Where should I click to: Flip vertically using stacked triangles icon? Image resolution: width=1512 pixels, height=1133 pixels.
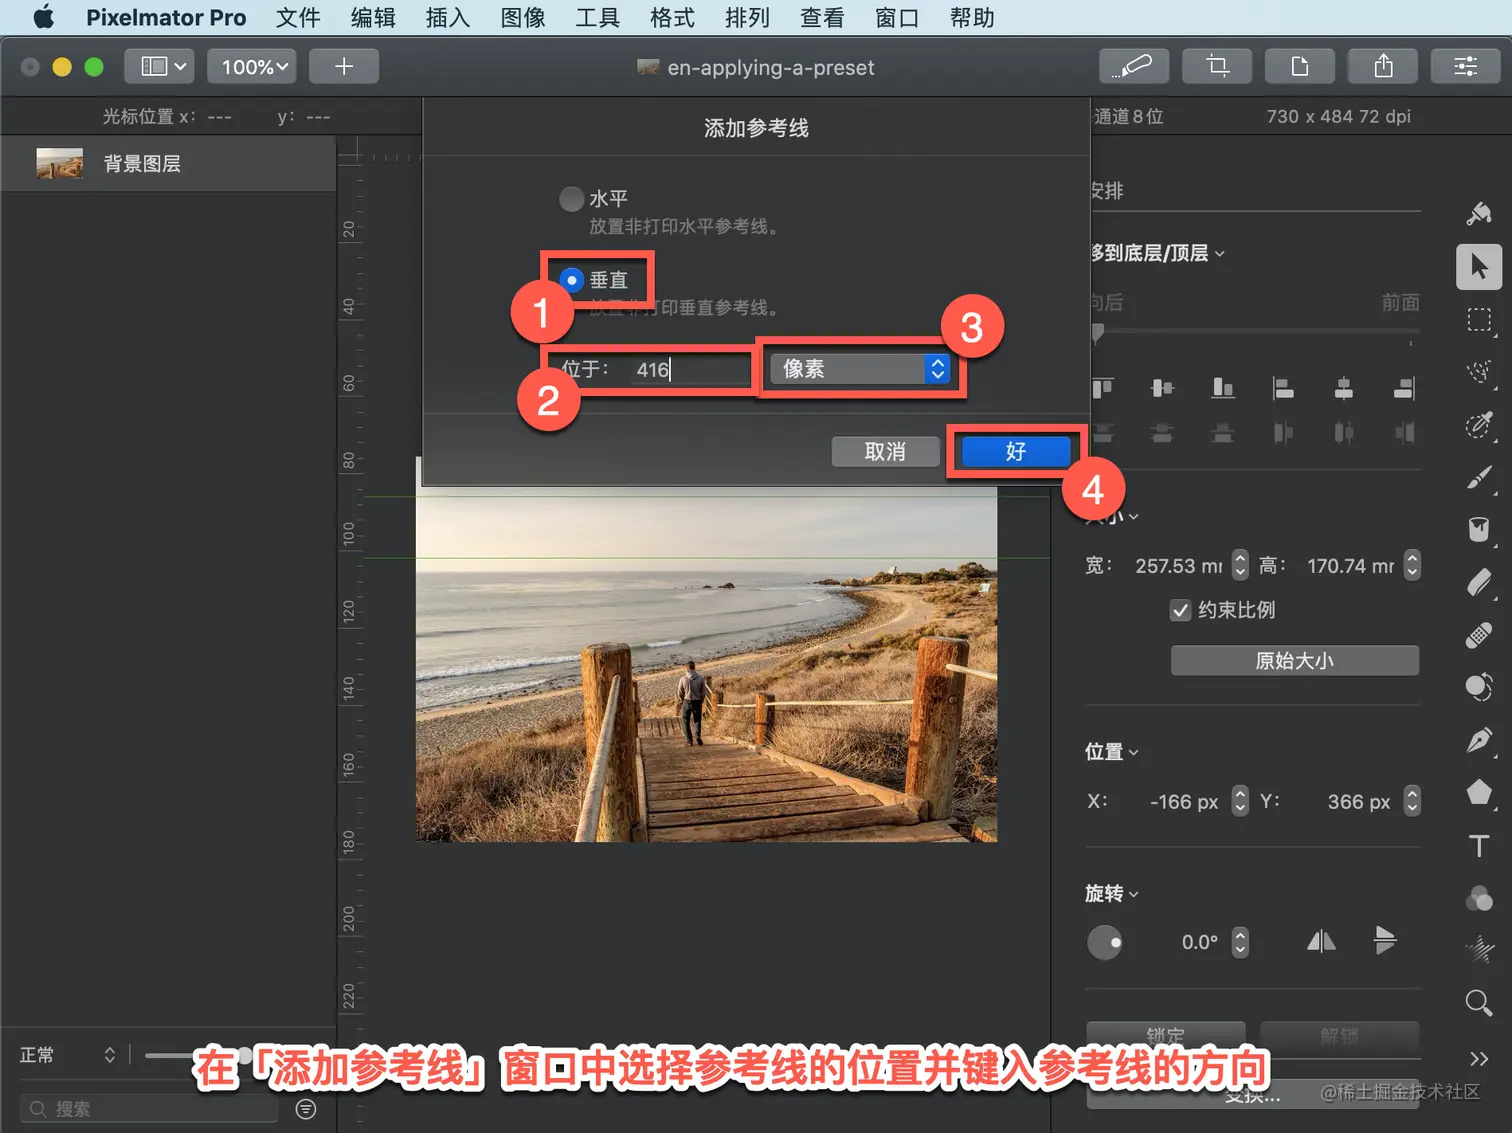(x=1385, y=940)
